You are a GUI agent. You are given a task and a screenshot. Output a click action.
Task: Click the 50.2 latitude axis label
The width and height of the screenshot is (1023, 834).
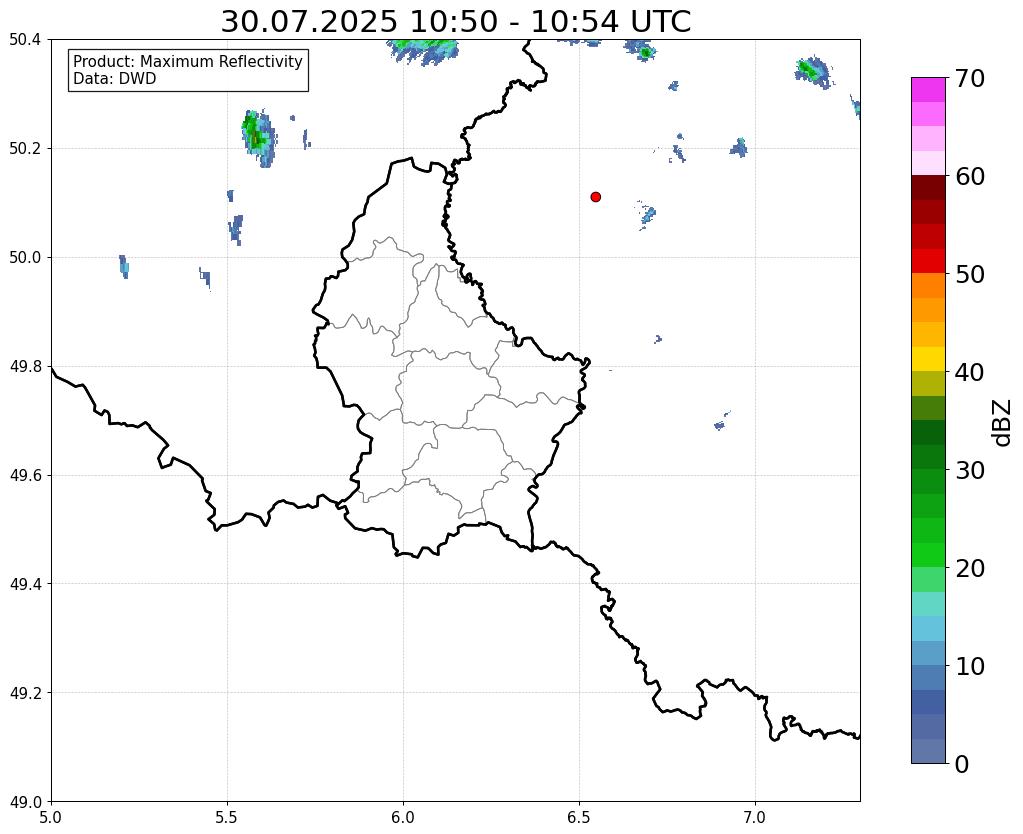25,149
